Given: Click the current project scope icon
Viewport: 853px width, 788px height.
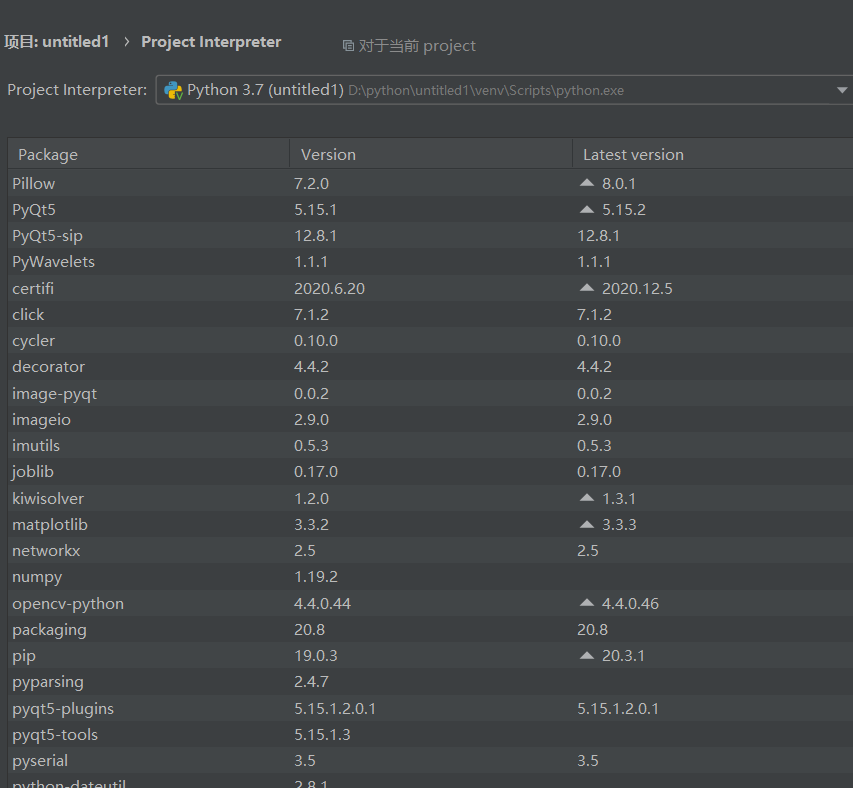Looking at the screenshot, I should [x=348, y=46].
